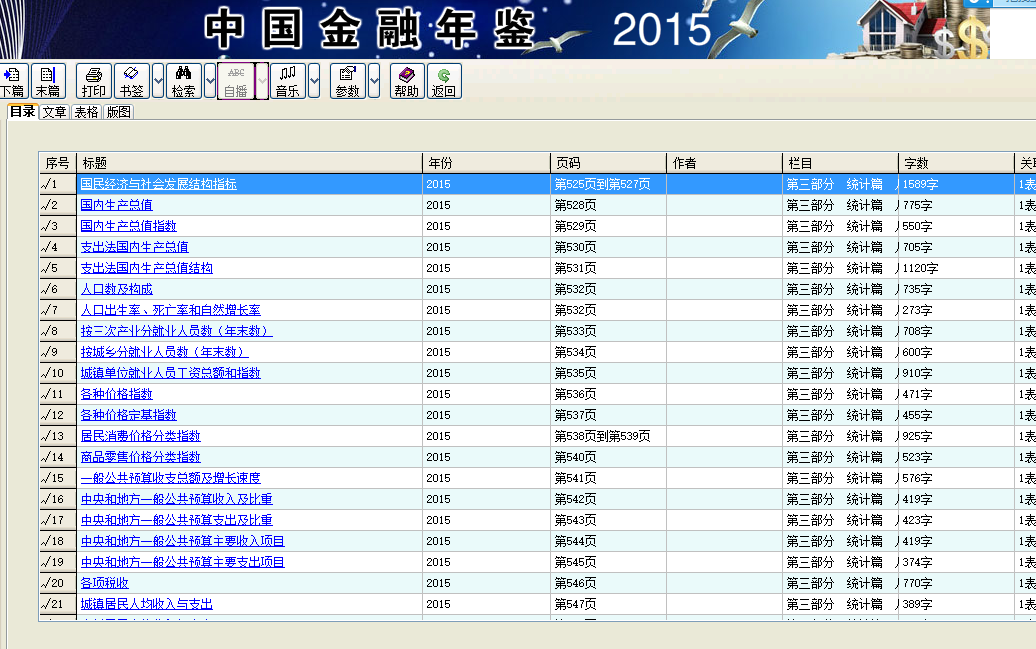Image resolution: width=1036 pixels, height=649 pixels.
Task: Switch to the 目录 tab
Action: (x=22, y=111)
